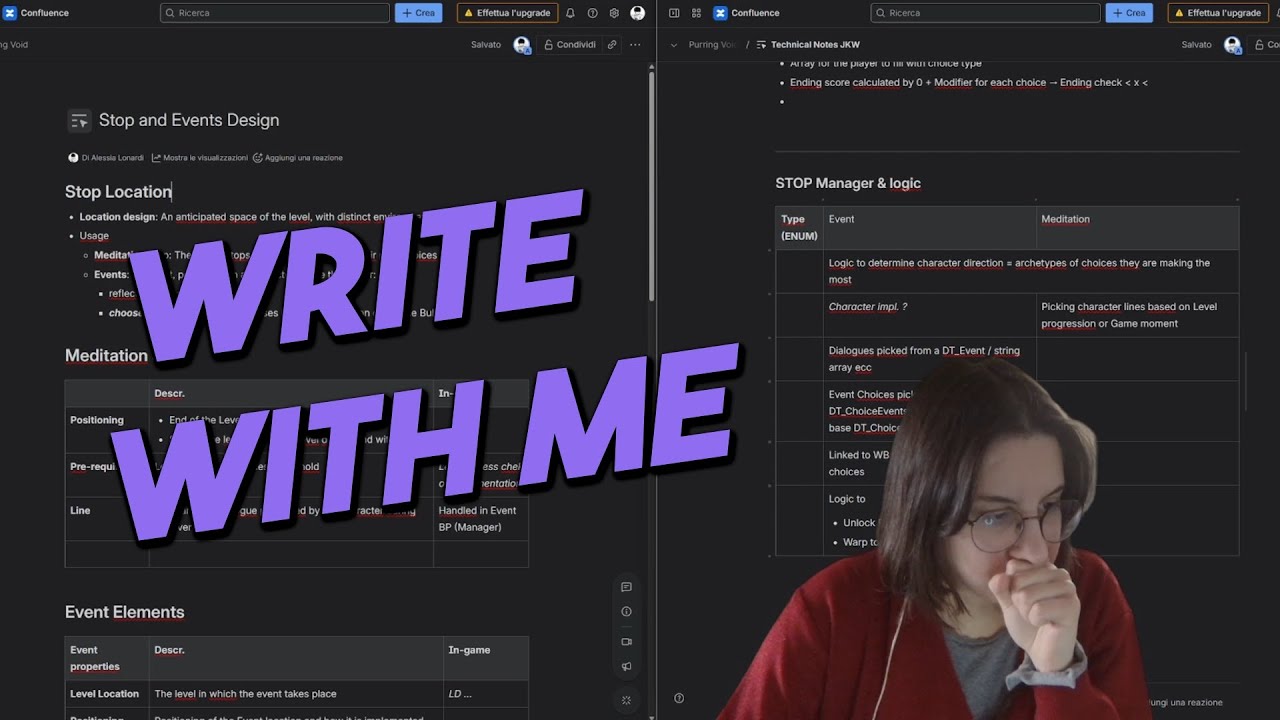Click video record icon in floating toolbar
The height and width of the screenshot is (720, 1280).
tap(626, 642)
